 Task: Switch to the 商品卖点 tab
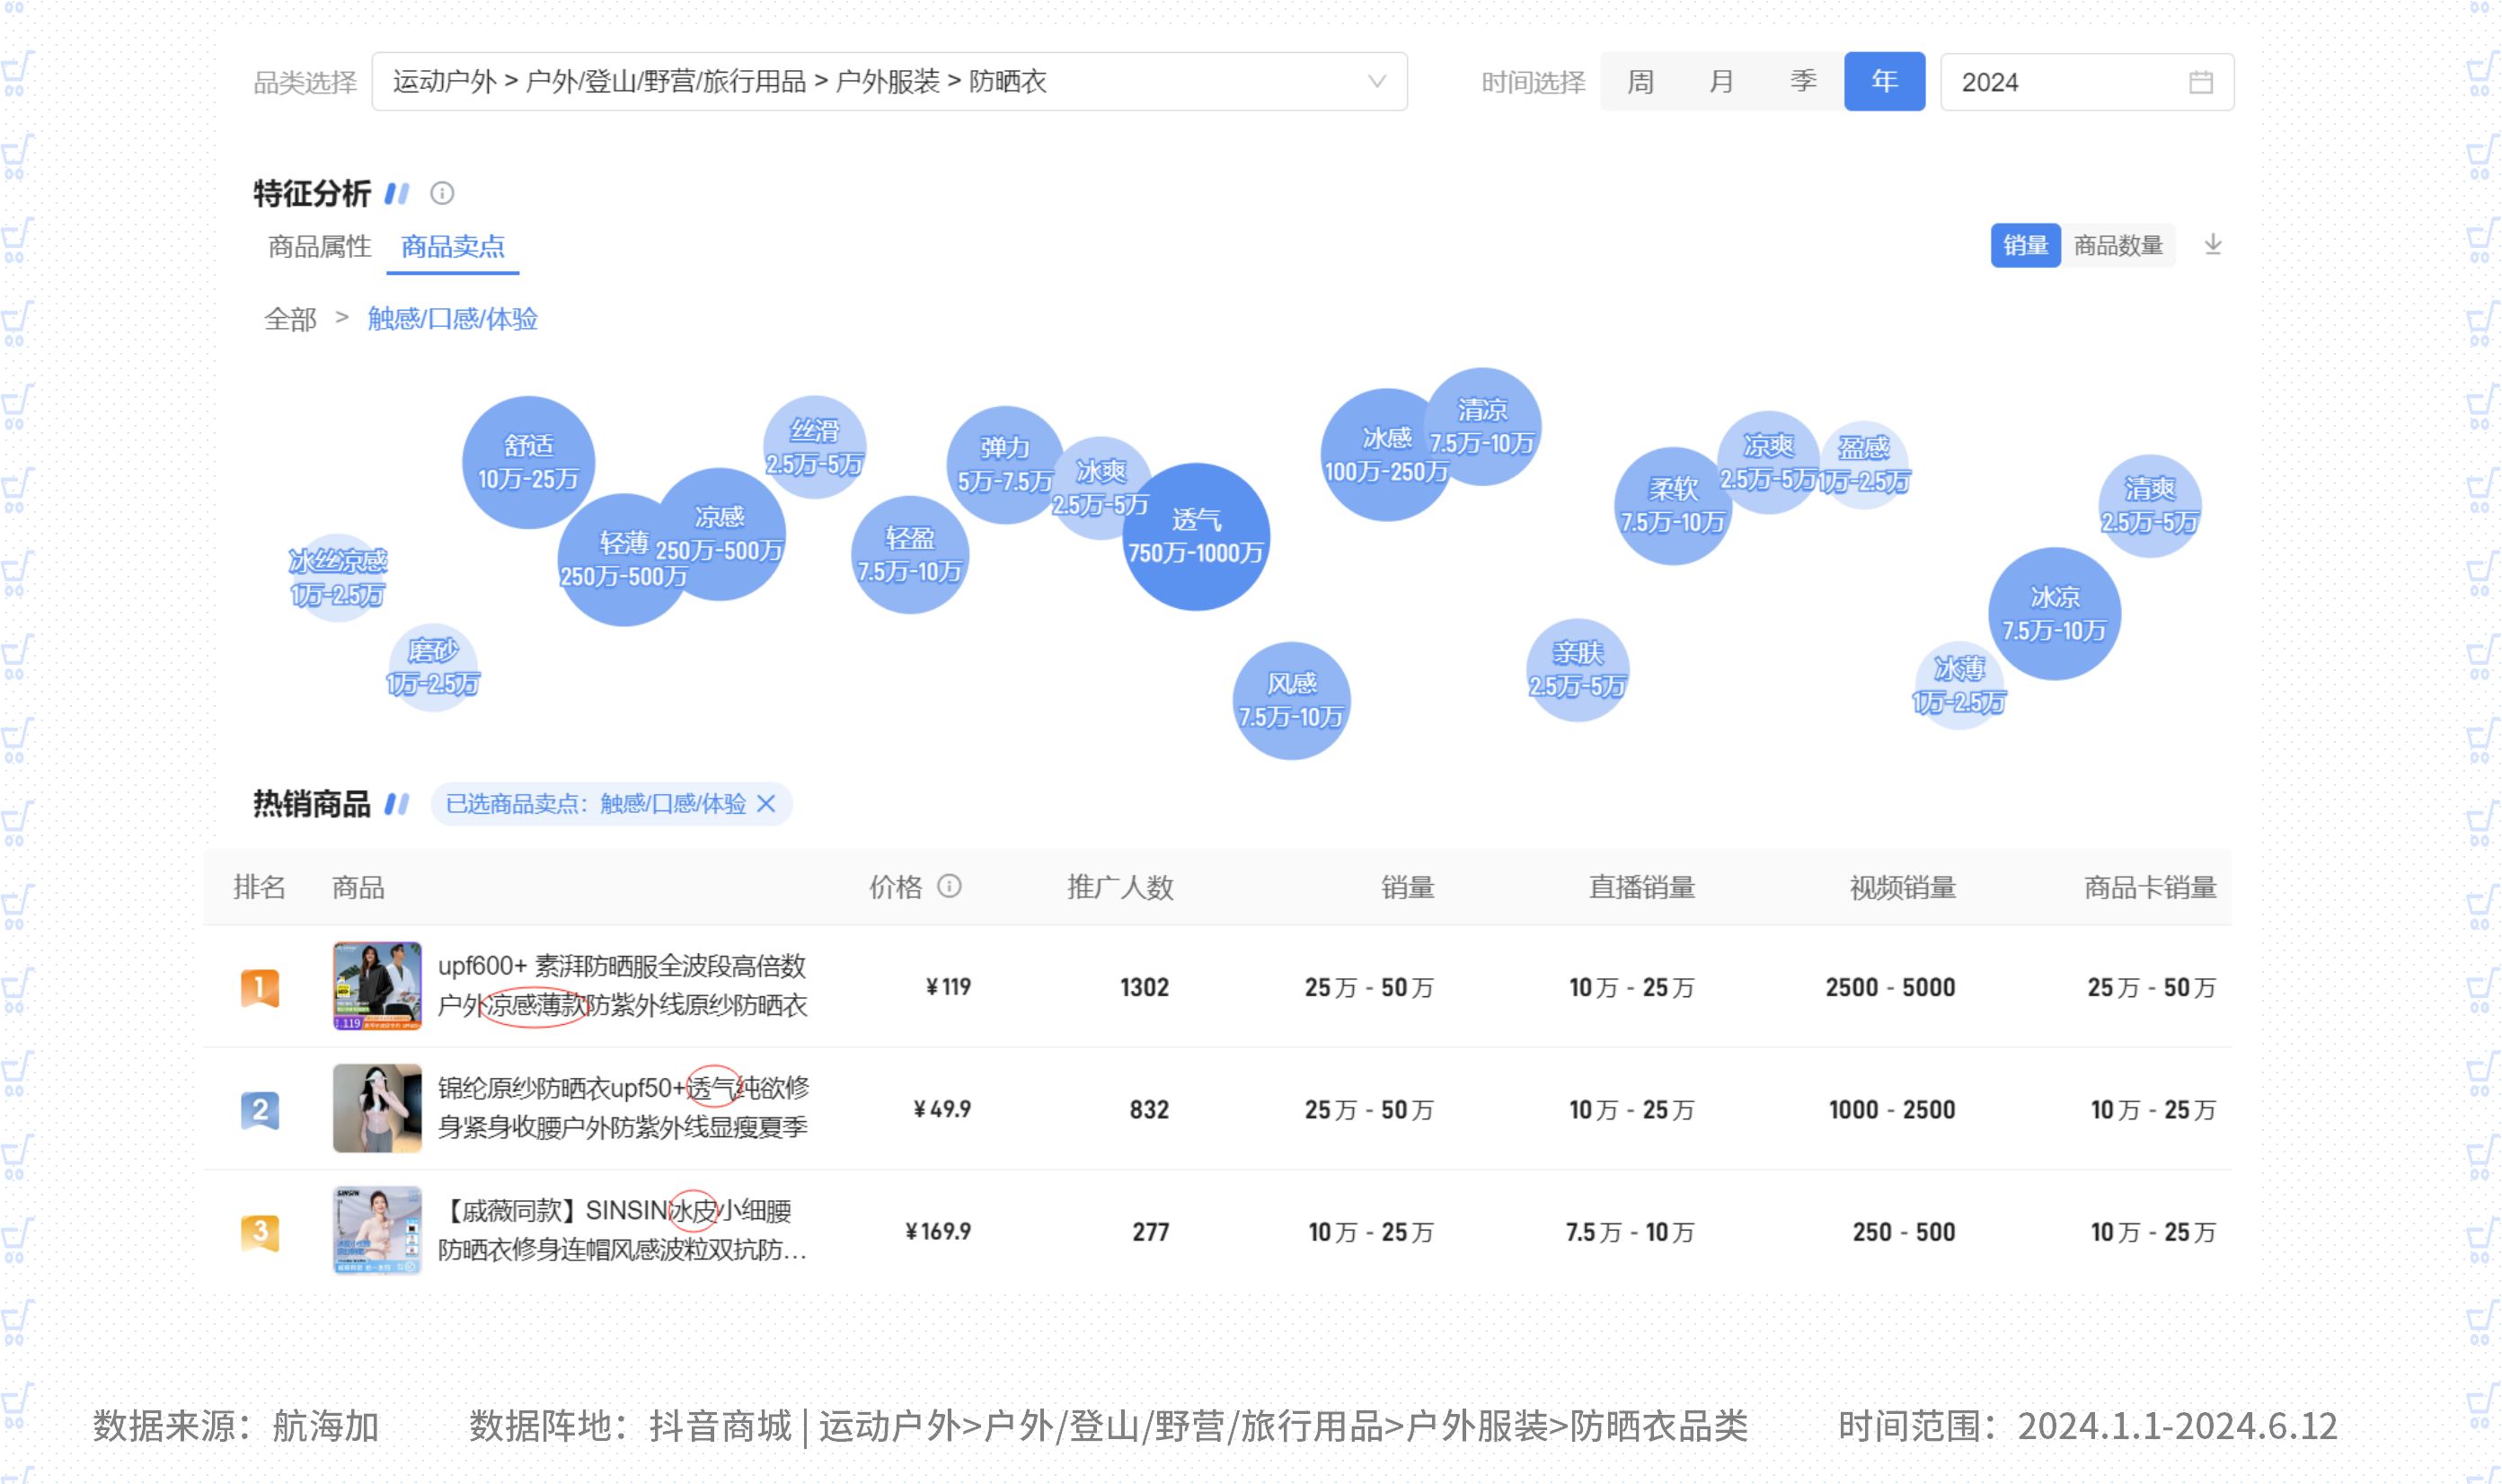coord(453,246)
